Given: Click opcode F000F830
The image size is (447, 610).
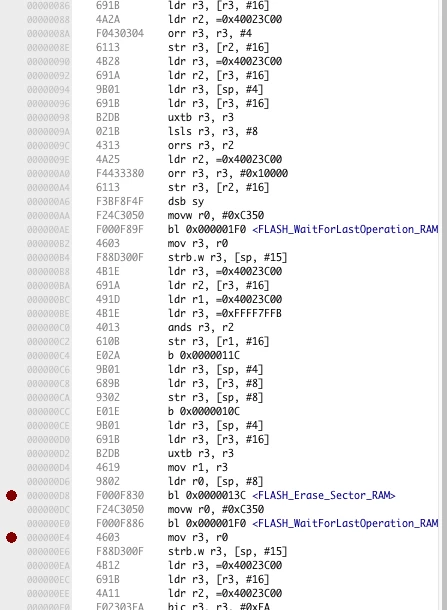Looking at the screenshot, I should pos(120,495).
